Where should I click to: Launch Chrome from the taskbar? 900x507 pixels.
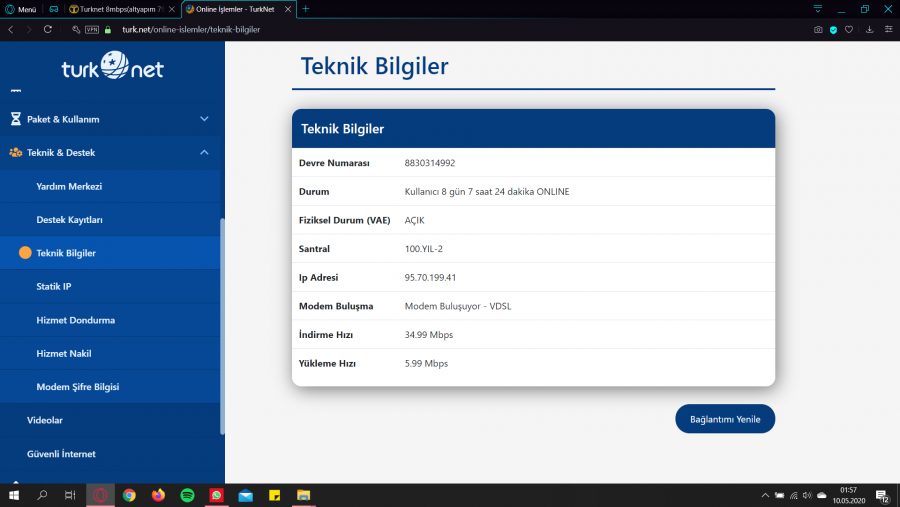[129, 495]
